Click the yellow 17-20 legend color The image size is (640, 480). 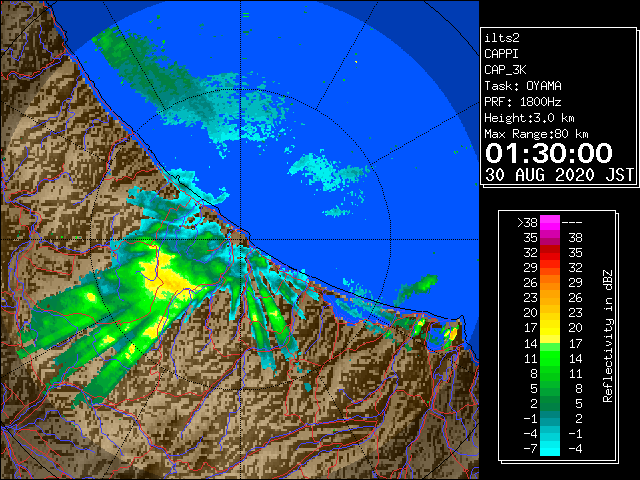(x=550, y=328)
